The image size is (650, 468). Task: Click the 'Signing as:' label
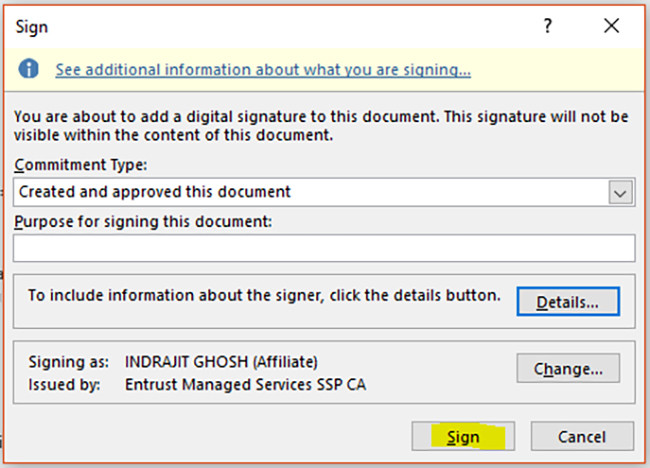tap(62, 361)
